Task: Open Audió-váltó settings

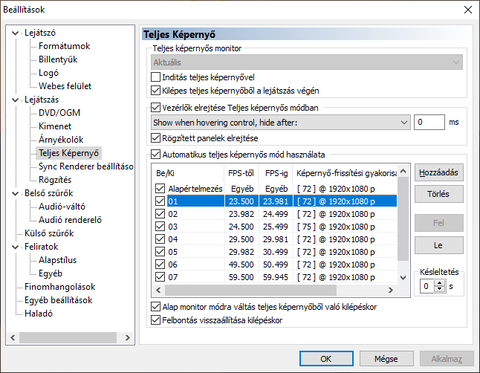Action: 62,207
